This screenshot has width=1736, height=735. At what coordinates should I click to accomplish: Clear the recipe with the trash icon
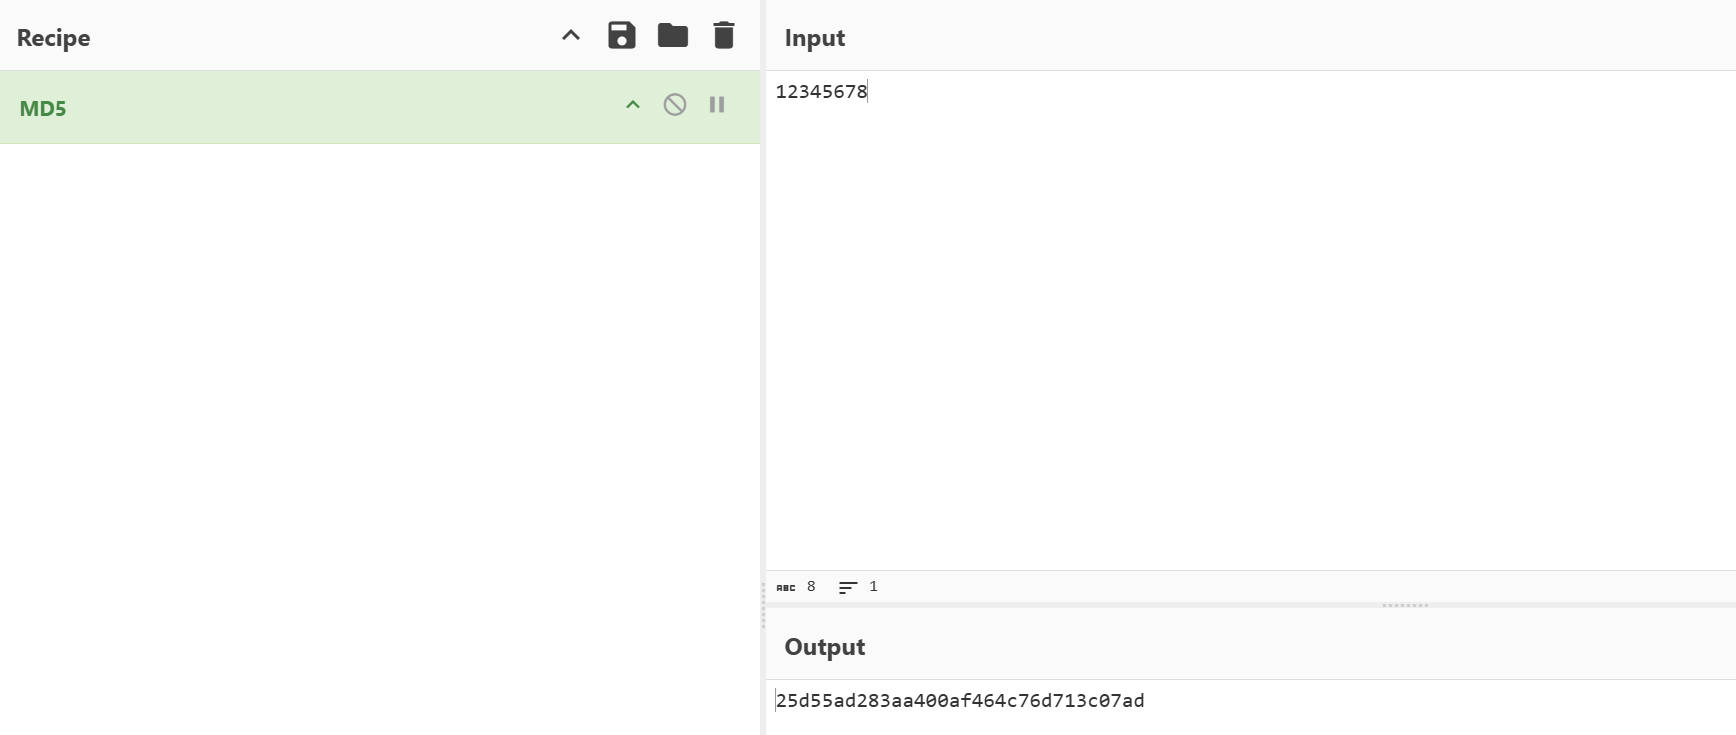723,36
